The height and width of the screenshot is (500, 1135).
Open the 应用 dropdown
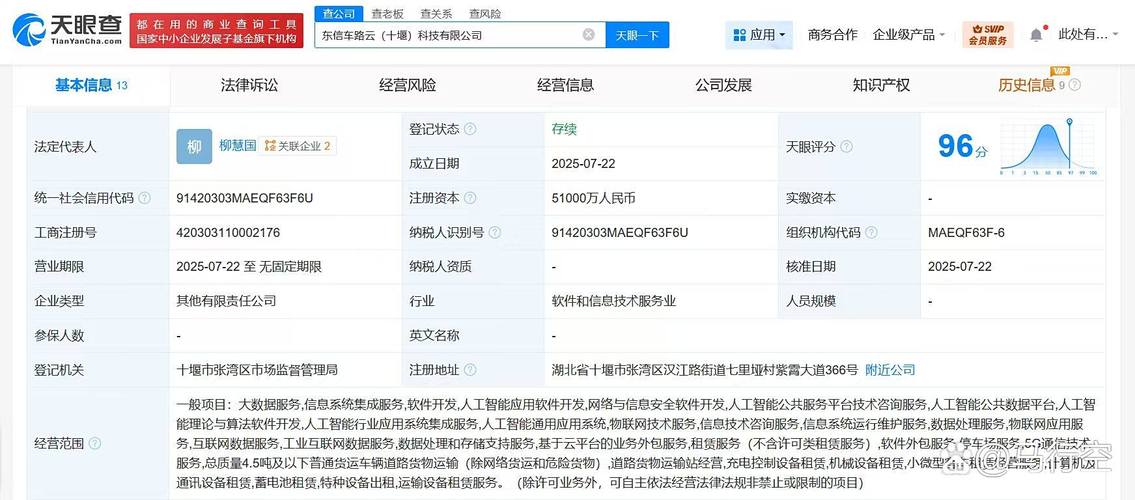[759, 35]
